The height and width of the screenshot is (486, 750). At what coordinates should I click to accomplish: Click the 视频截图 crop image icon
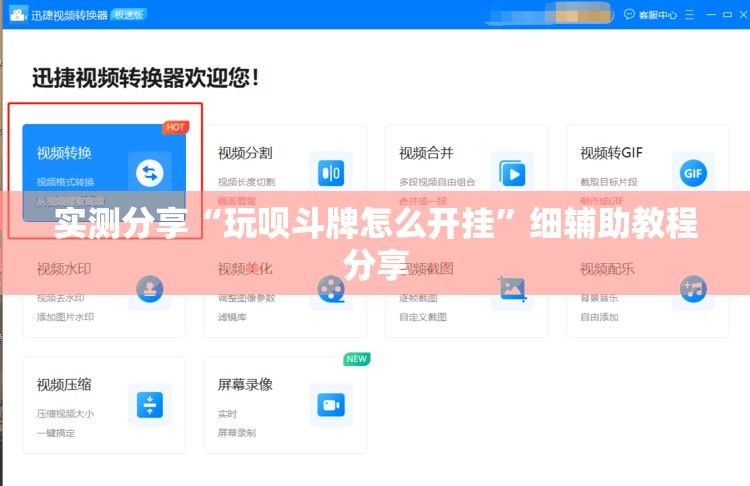coord(512,289)
